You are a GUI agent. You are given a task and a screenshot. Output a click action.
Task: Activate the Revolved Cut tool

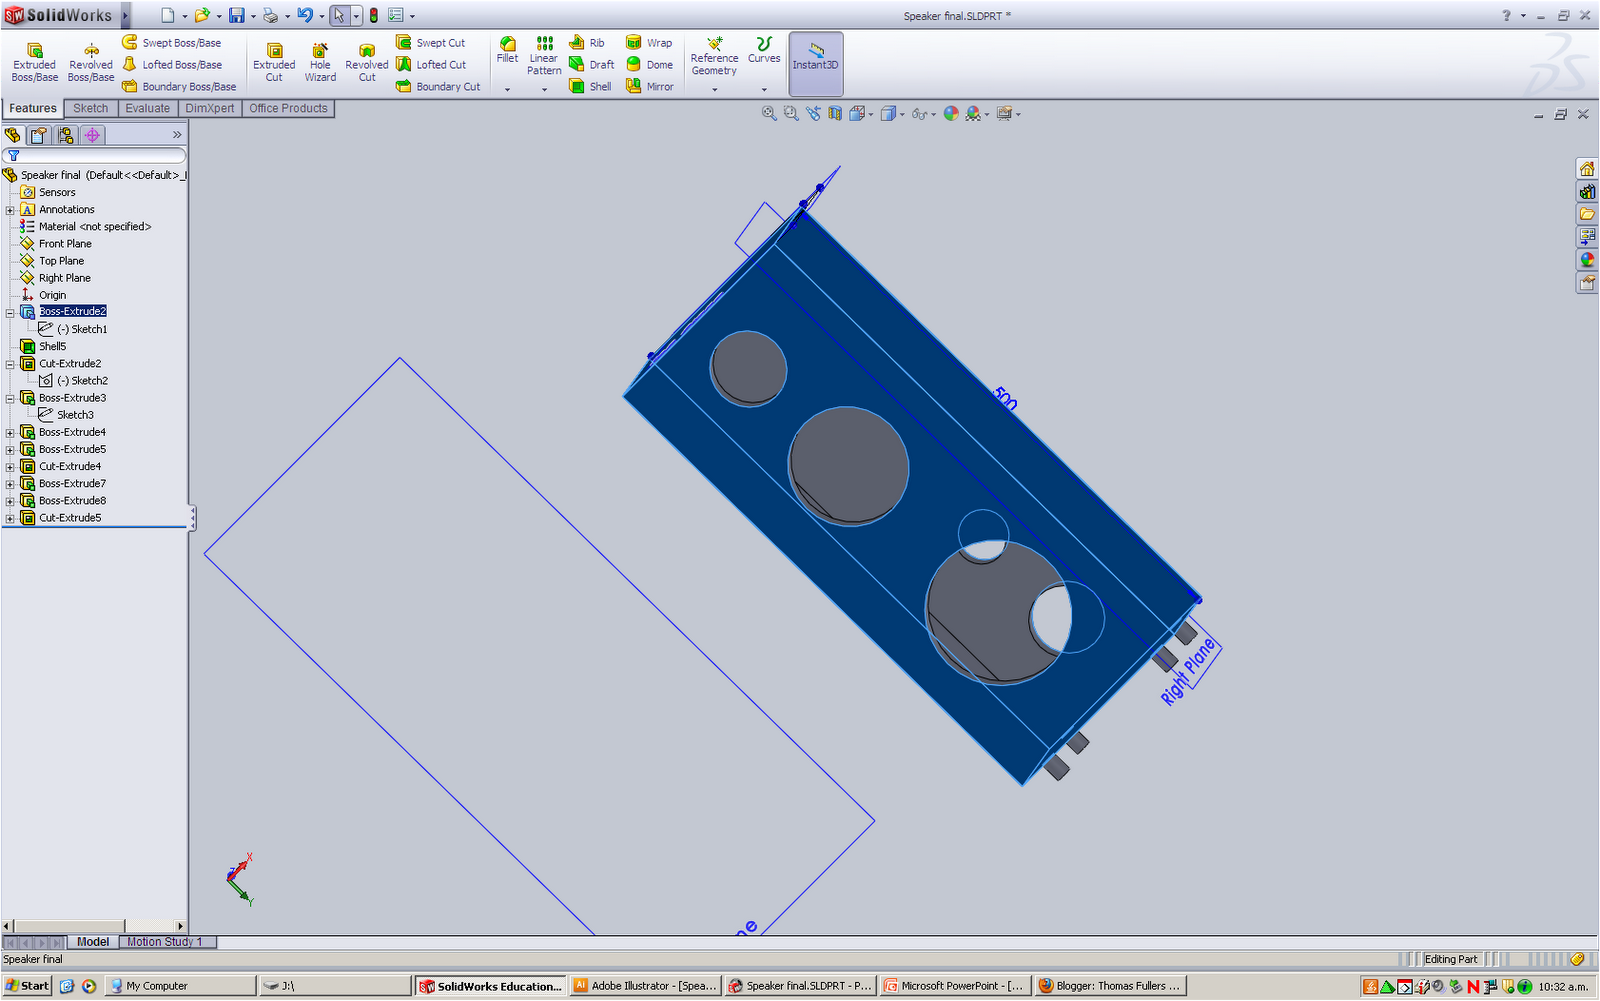coord(366,60)
